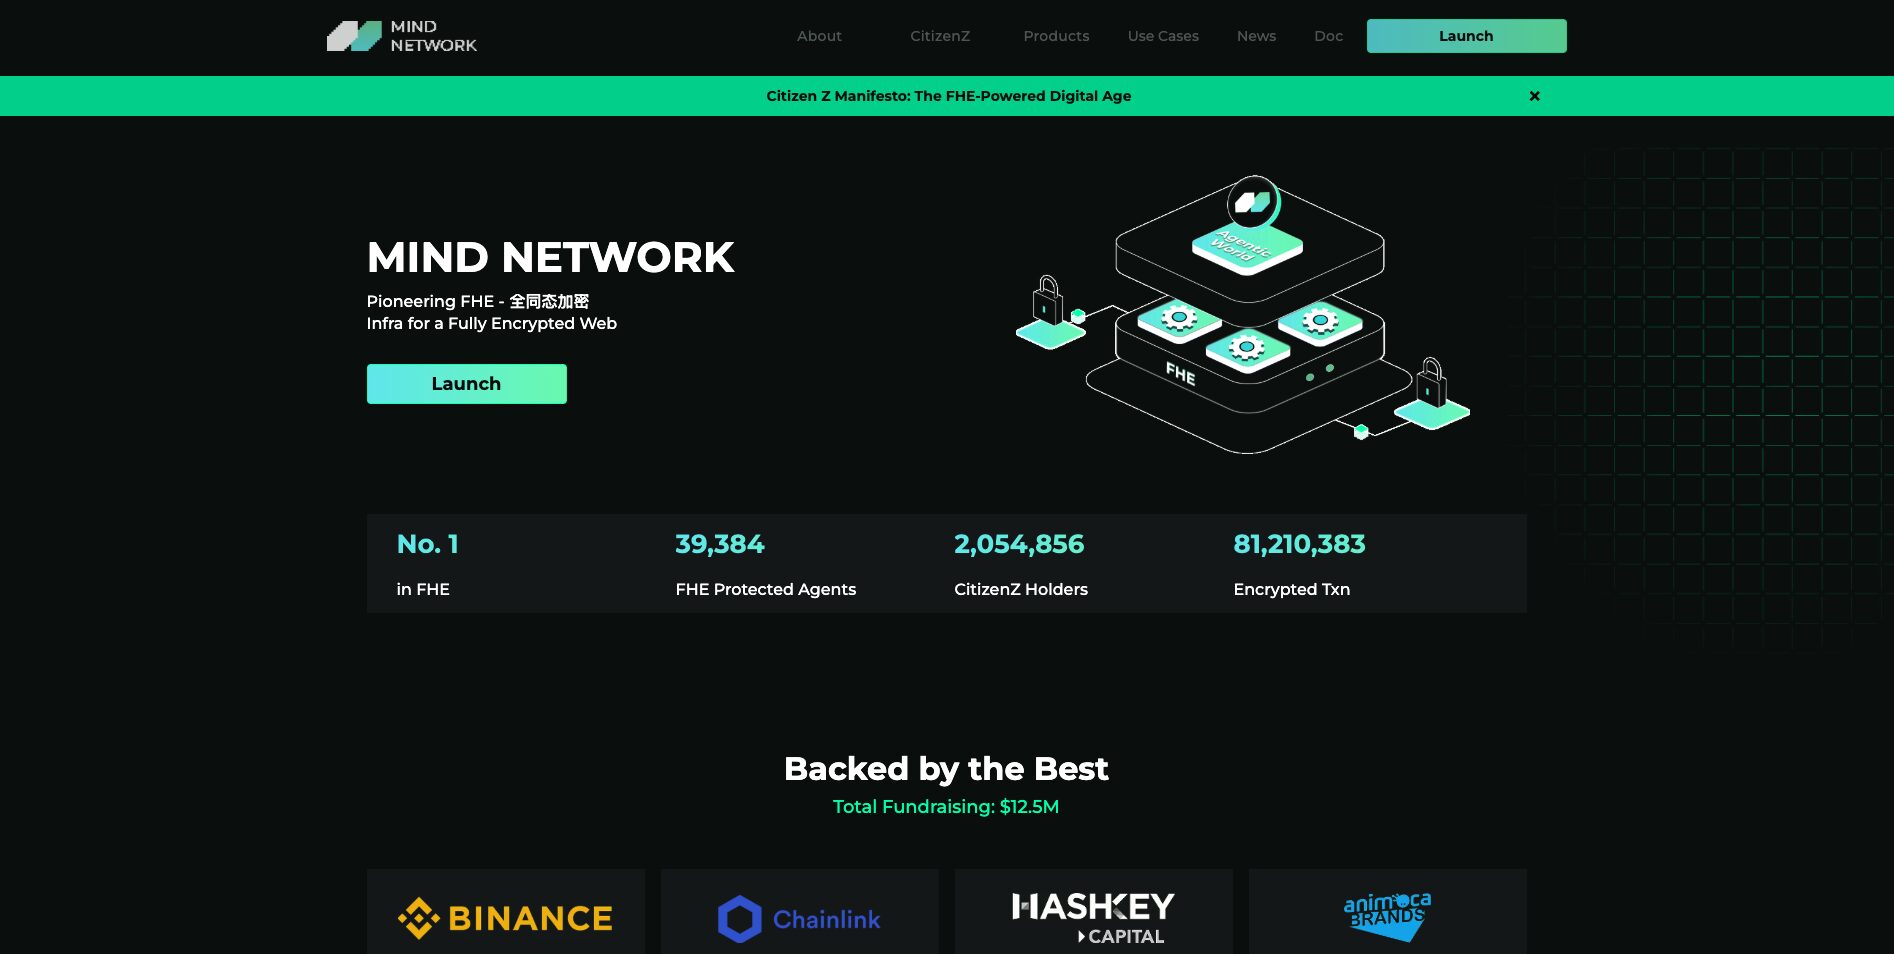This screenshot has width=1894, height=954.
Task: Click the hero Launch button under tagline
Action: click(x=466, y=384)
